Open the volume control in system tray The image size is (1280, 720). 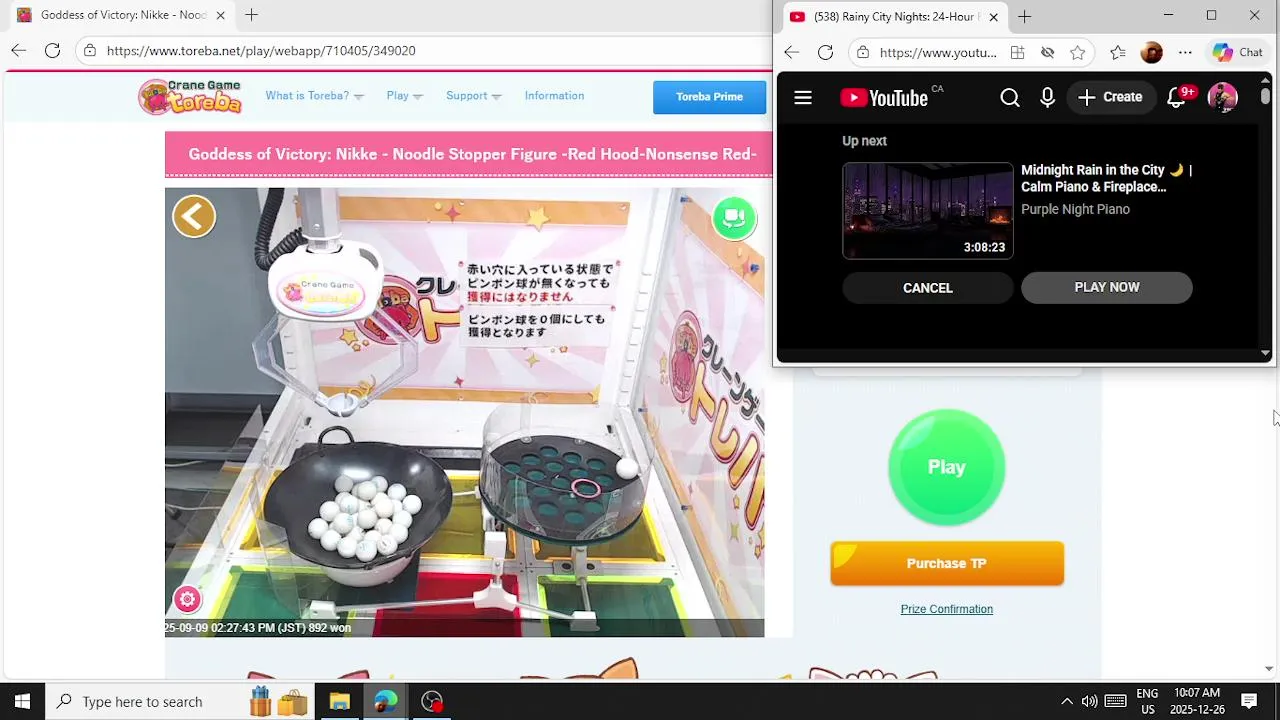[x=1089, y=701]
